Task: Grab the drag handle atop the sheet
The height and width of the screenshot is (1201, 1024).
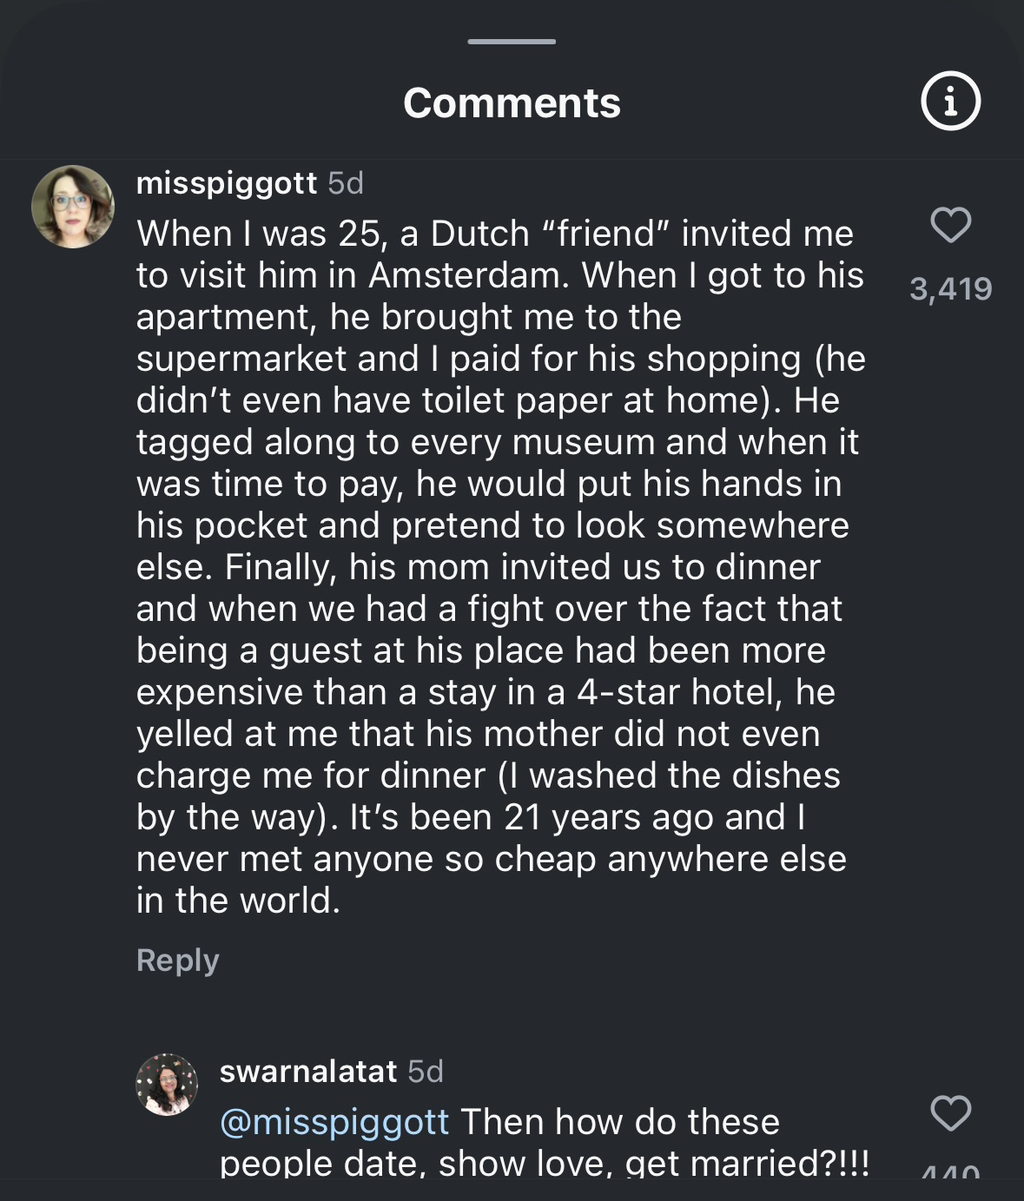Action: point(511,41)
